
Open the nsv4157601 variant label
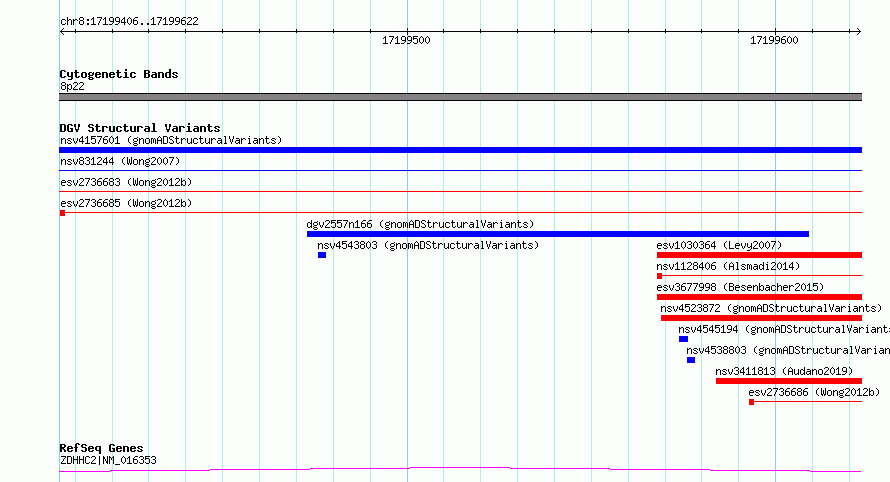tap(171, 140)
